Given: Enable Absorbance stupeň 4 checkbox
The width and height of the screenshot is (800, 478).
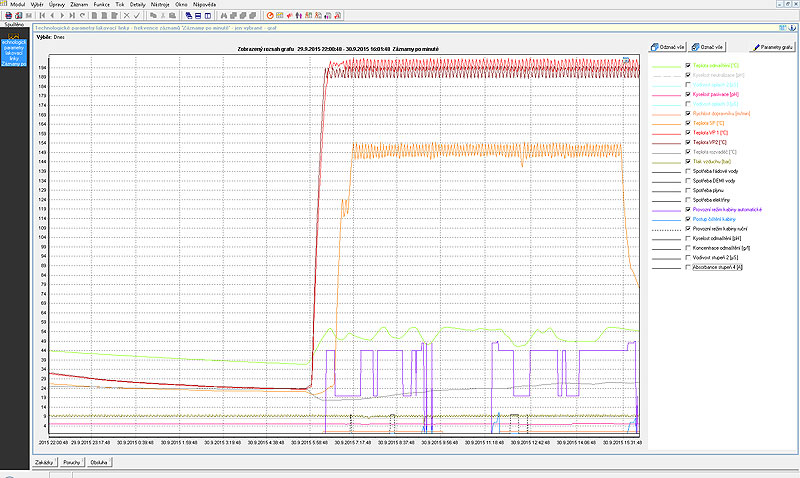Looking at the screenshot, I should coord(687,267).
